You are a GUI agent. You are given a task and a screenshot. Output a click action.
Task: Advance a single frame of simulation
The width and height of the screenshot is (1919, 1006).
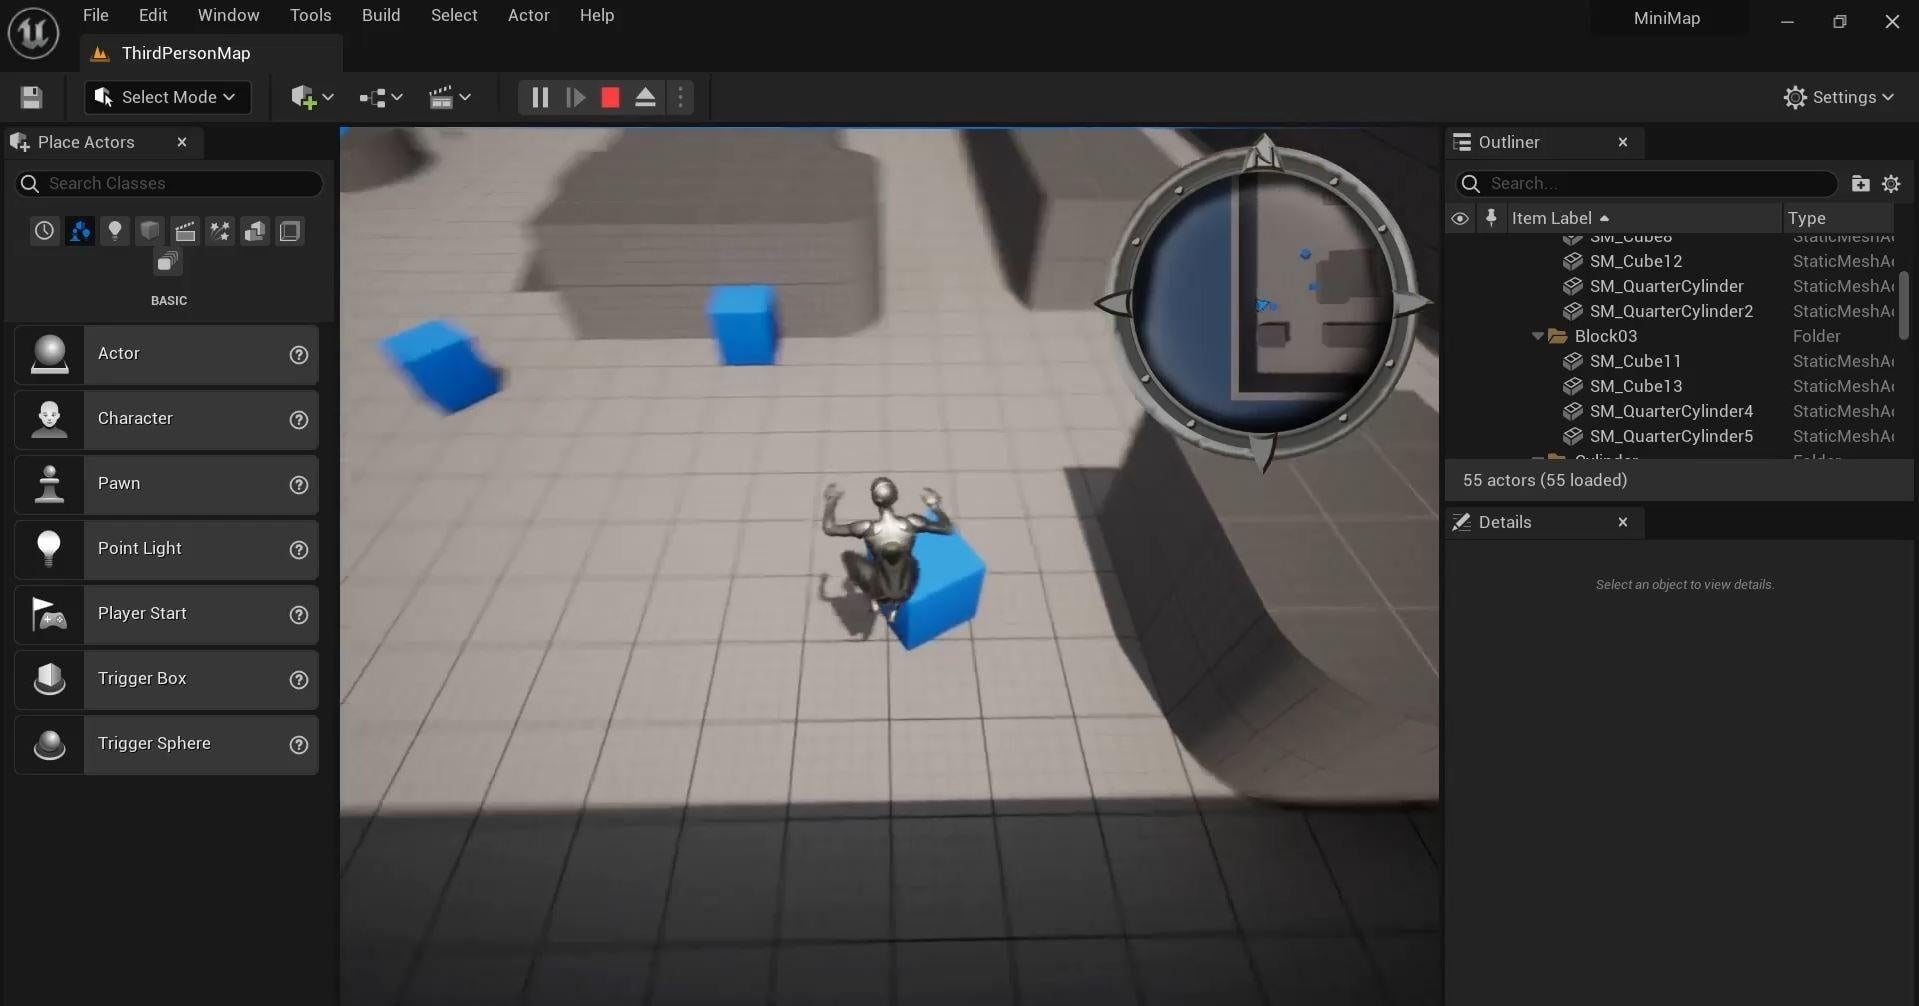tap(575, 97)
